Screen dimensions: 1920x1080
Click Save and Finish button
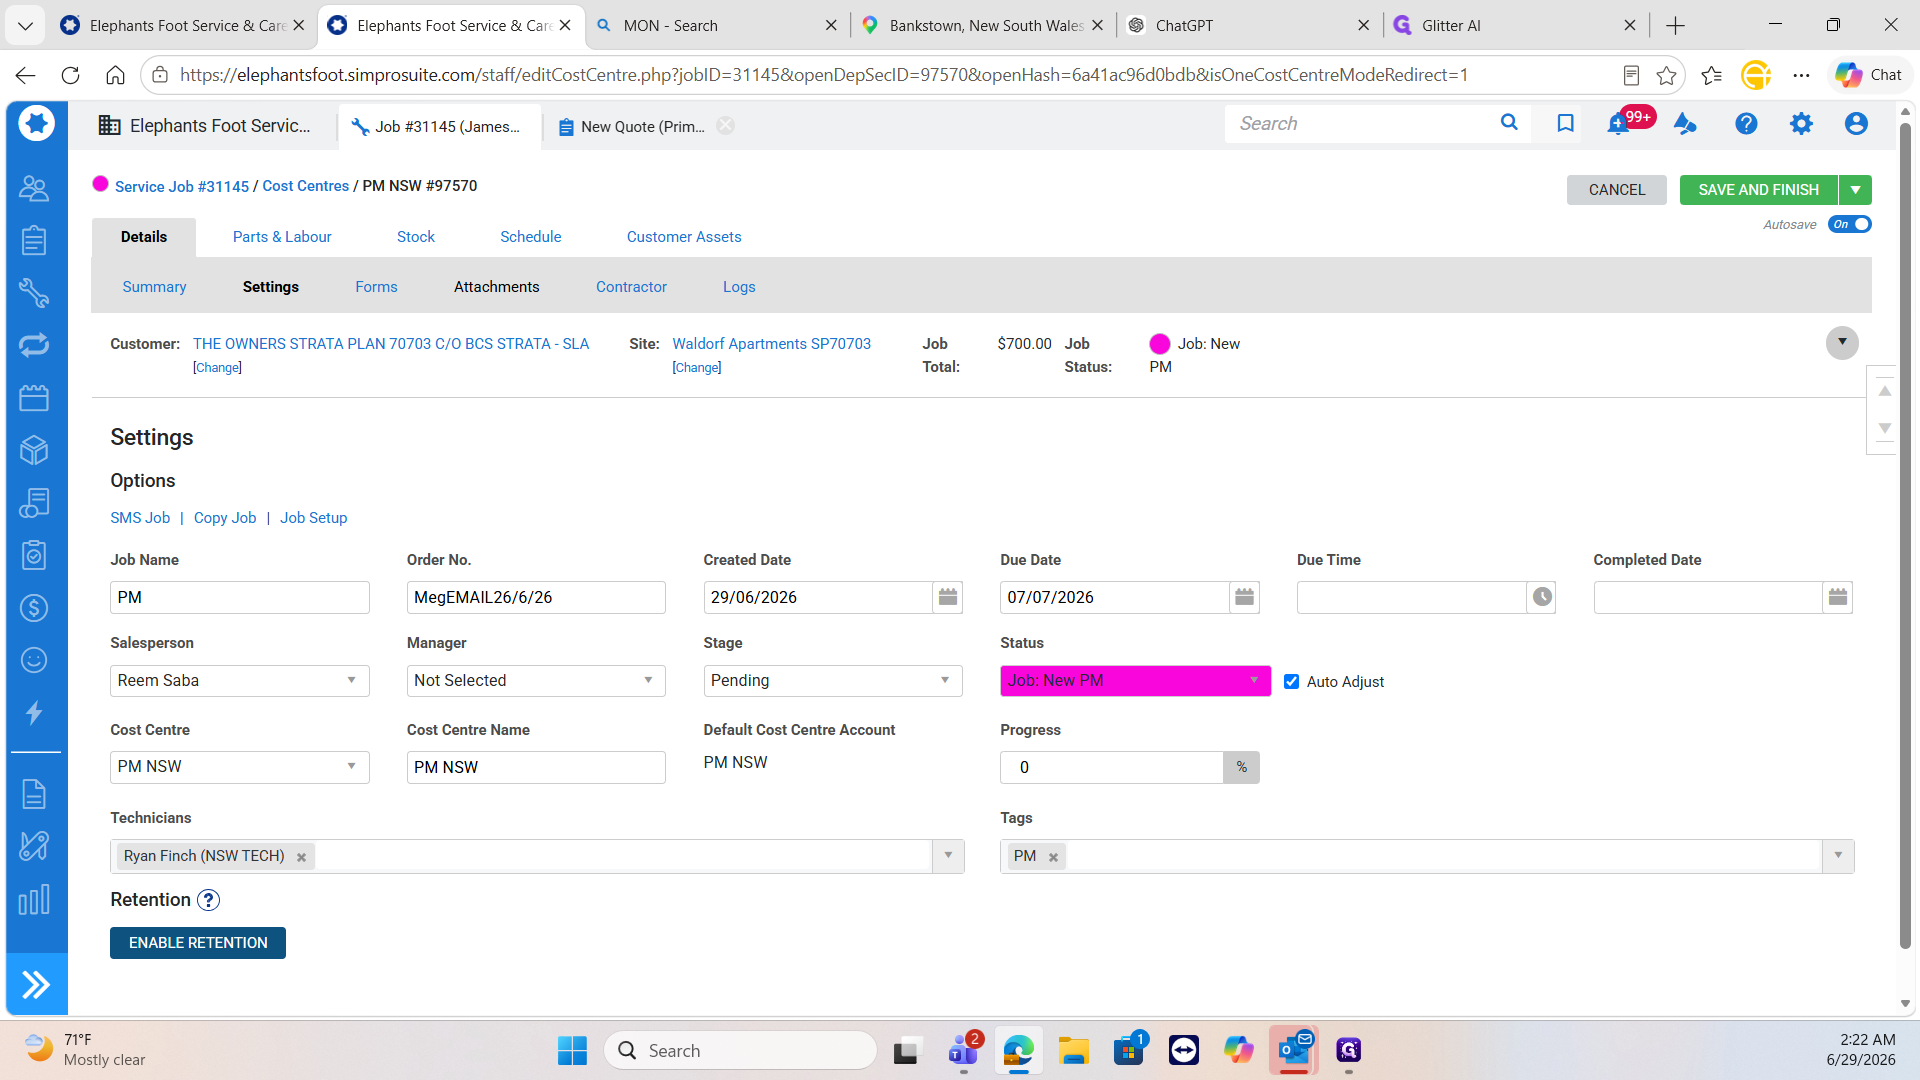click(x=1759, y=190)
